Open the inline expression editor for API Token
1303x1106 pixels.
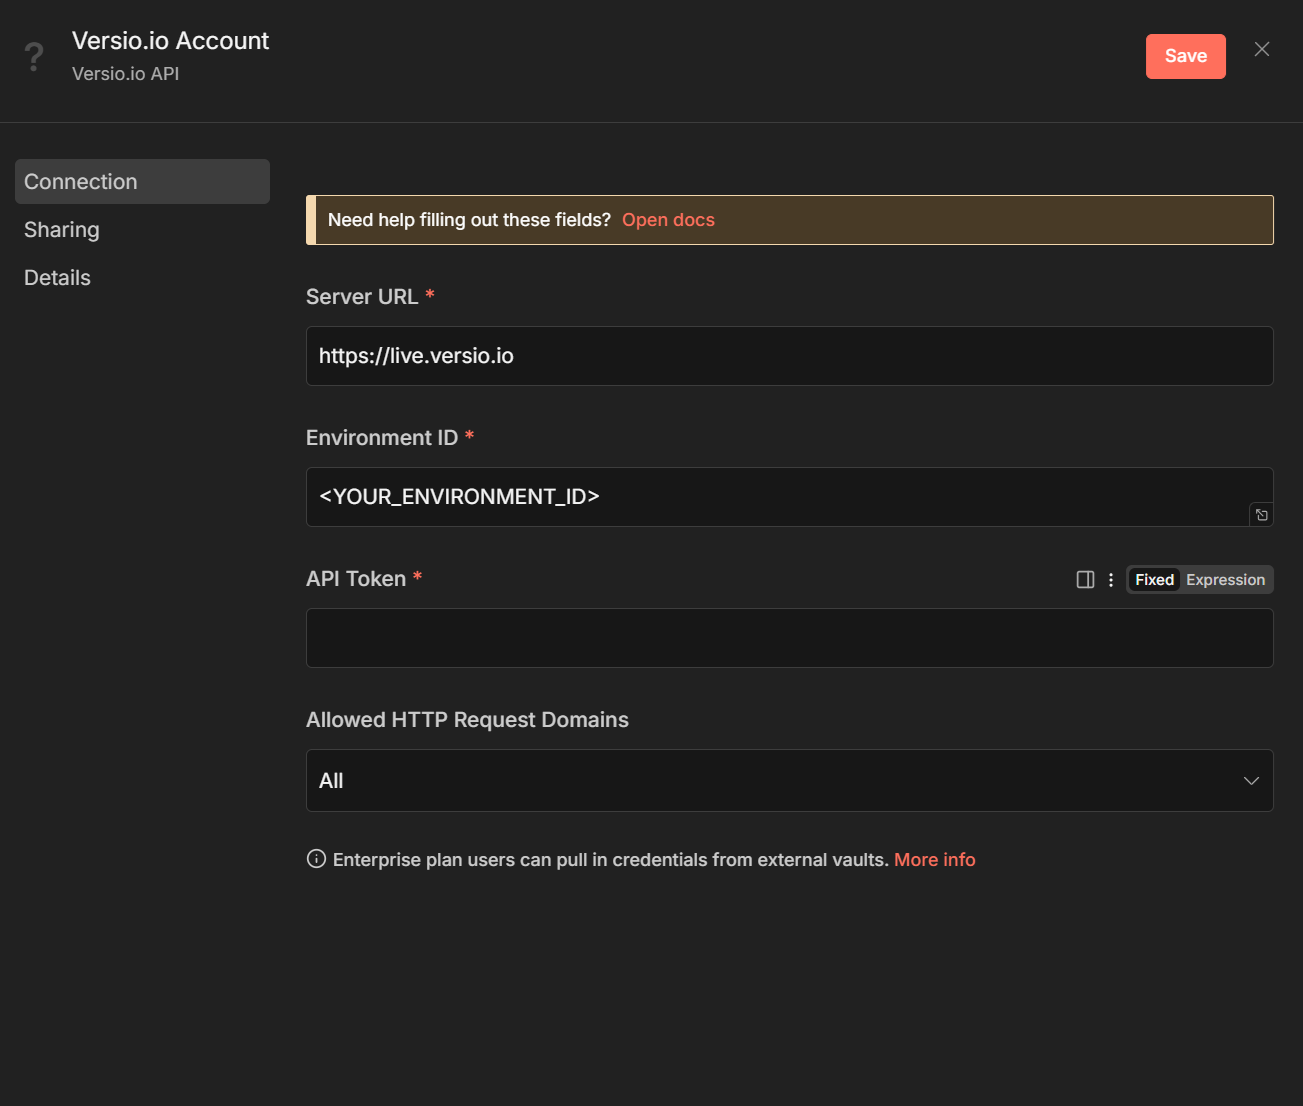(1085, 579)
